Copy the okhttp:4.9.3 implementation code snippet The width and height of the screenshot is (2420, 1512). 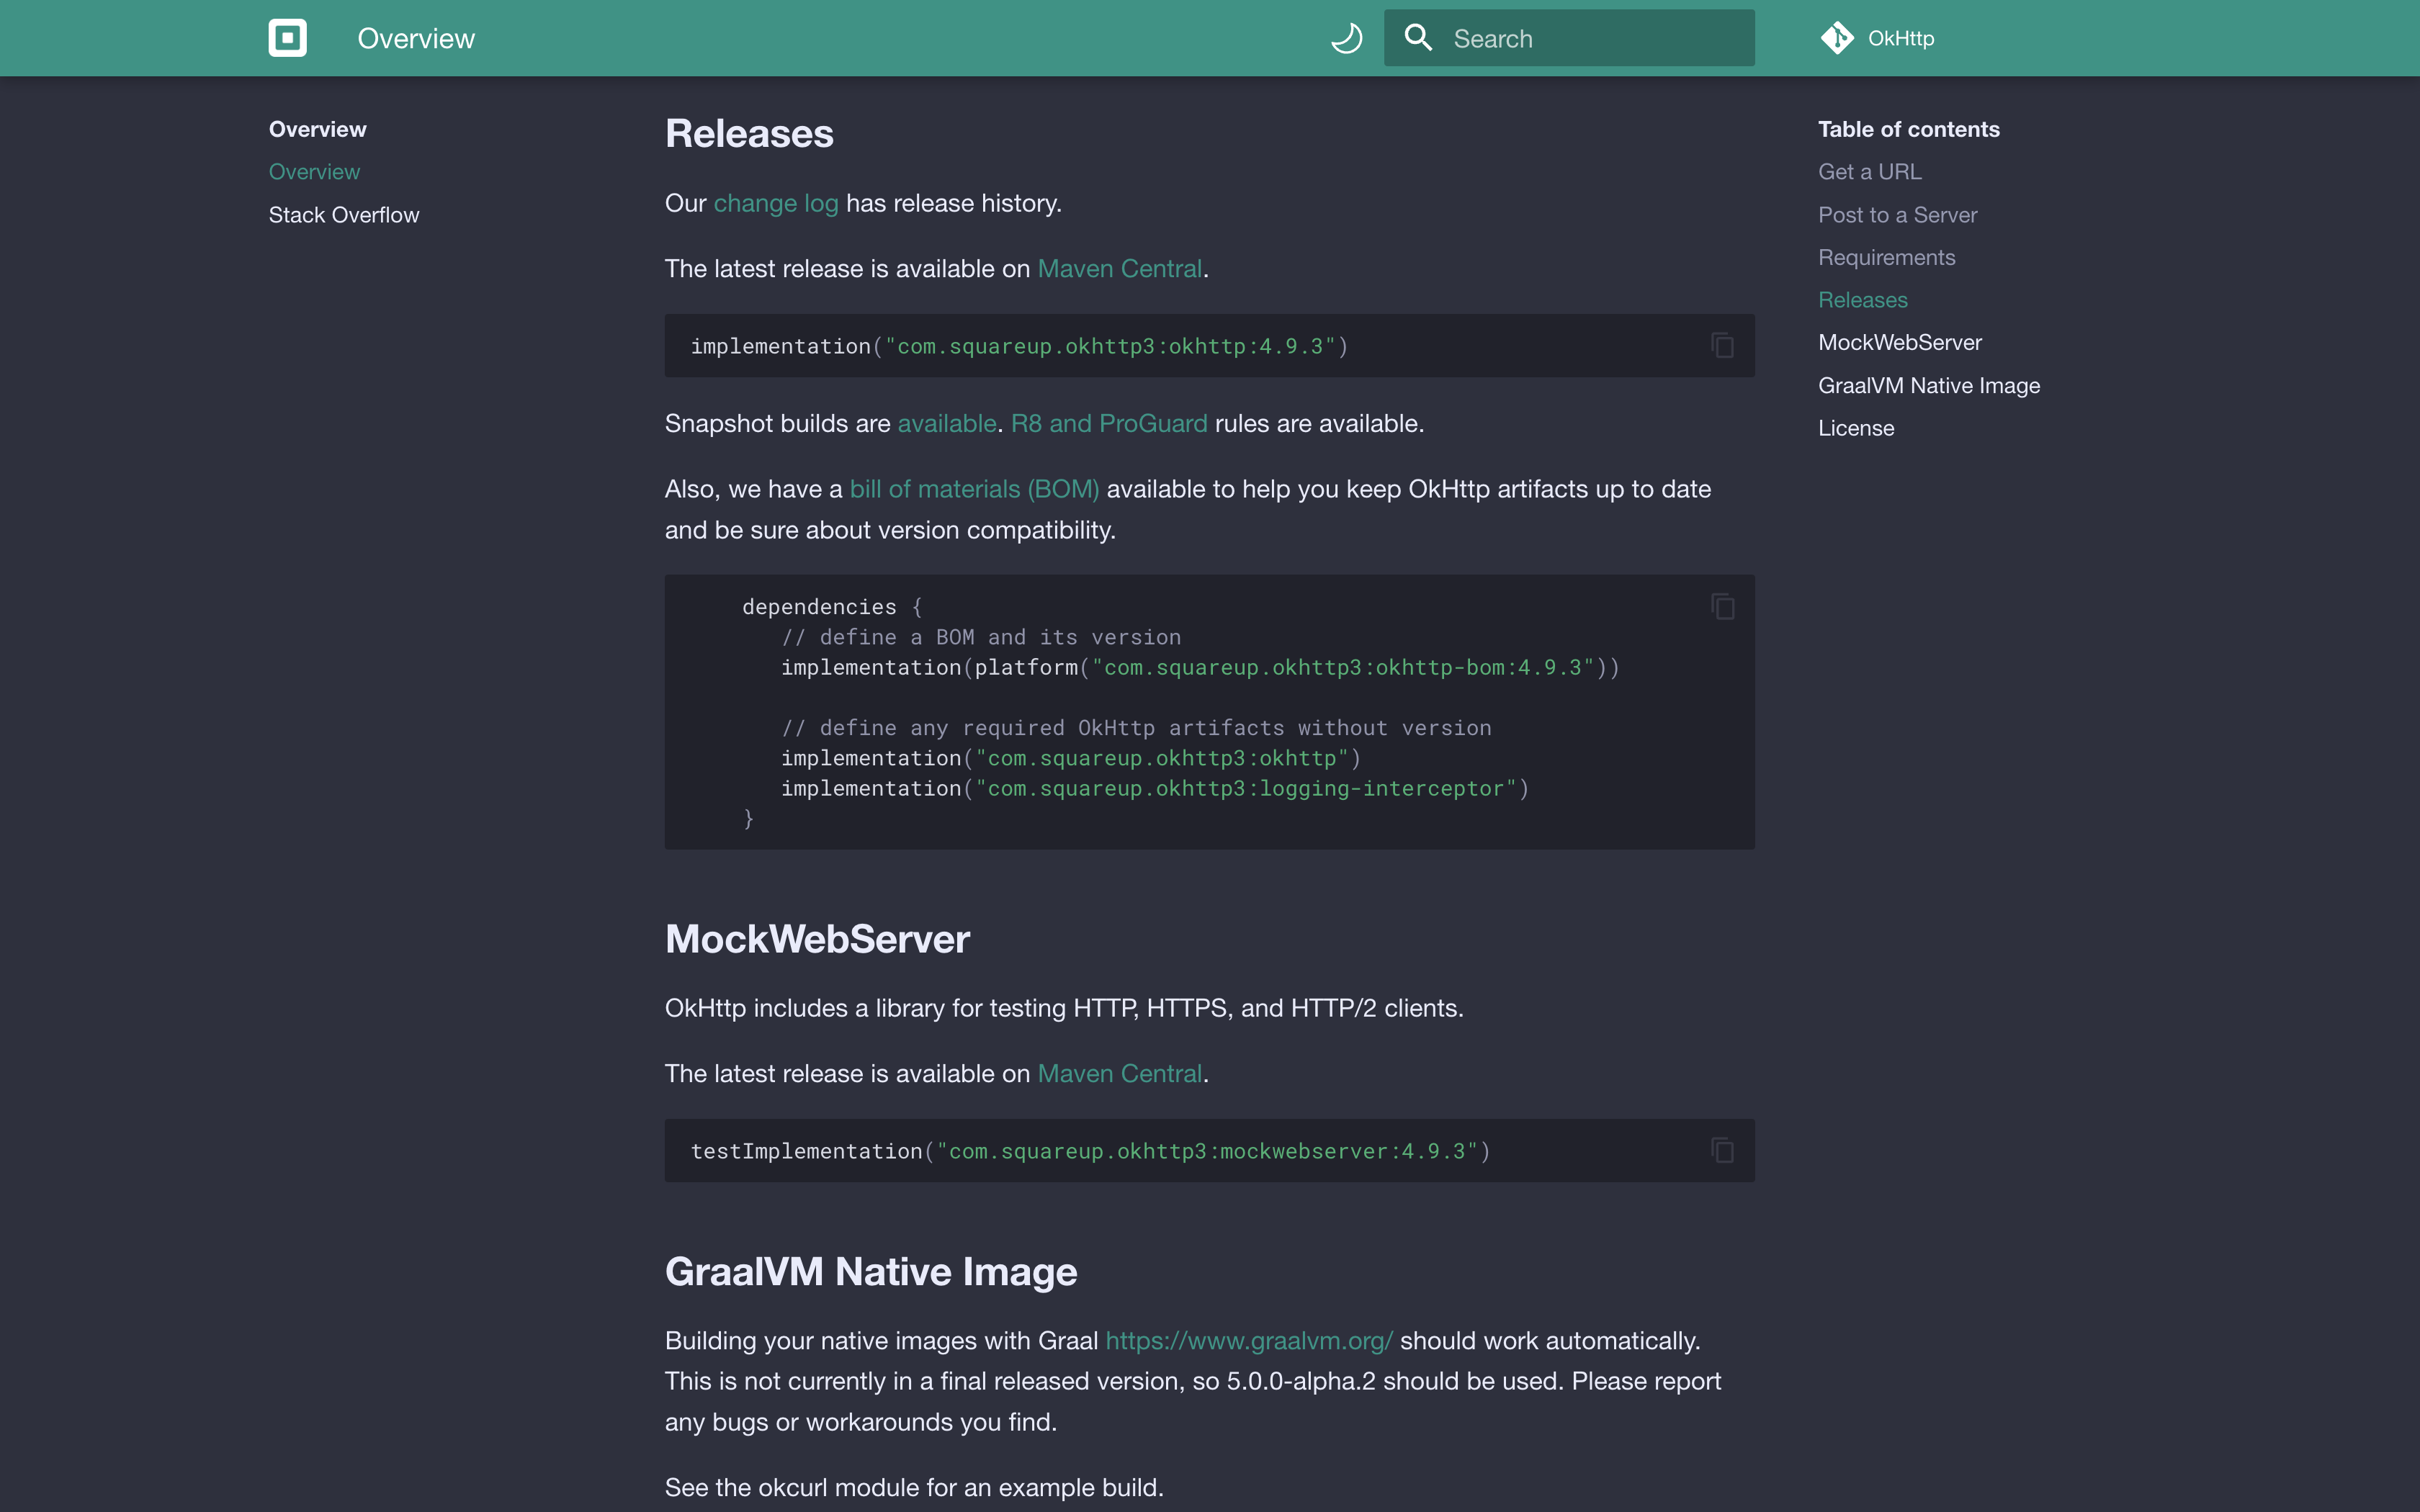pos(1722,346)
